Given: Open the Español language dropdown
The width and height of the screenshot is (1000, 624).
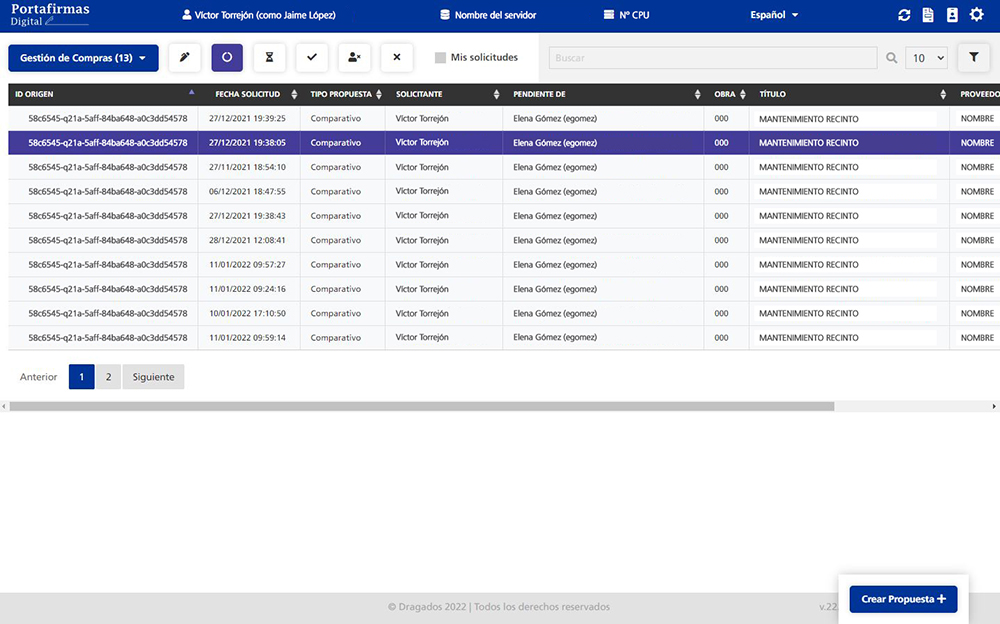Looking at the screenshot, I should click(x=774, y=15).
